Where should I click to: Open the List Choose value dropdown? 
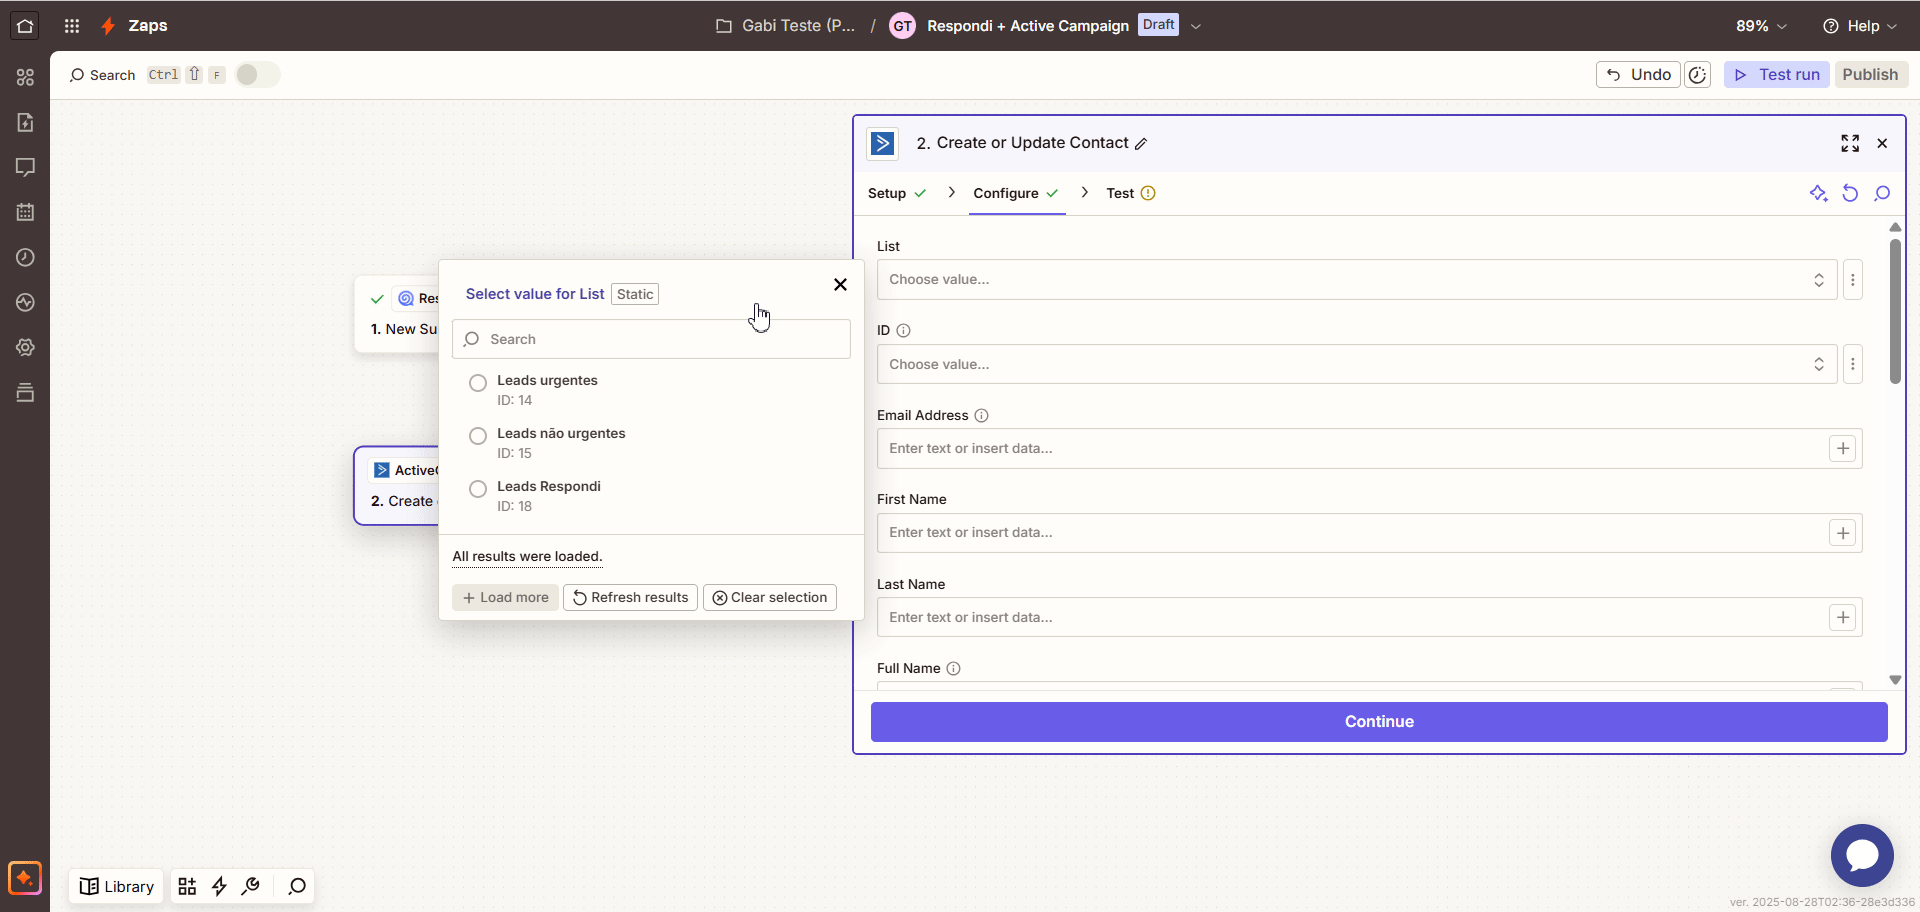[x=1357, y=280]
